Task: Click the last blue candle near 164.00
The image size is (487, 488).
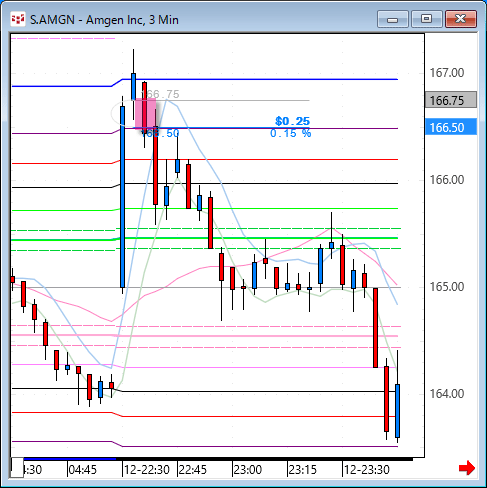Action: 397,411
